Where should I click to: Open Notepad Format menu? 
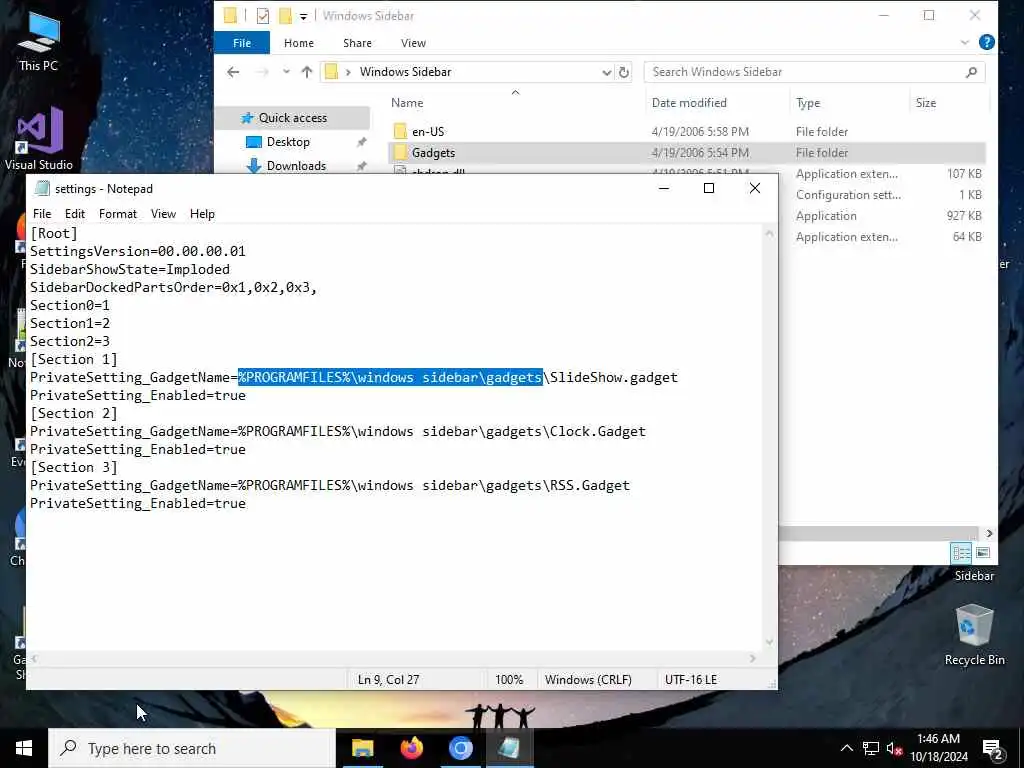118,214
